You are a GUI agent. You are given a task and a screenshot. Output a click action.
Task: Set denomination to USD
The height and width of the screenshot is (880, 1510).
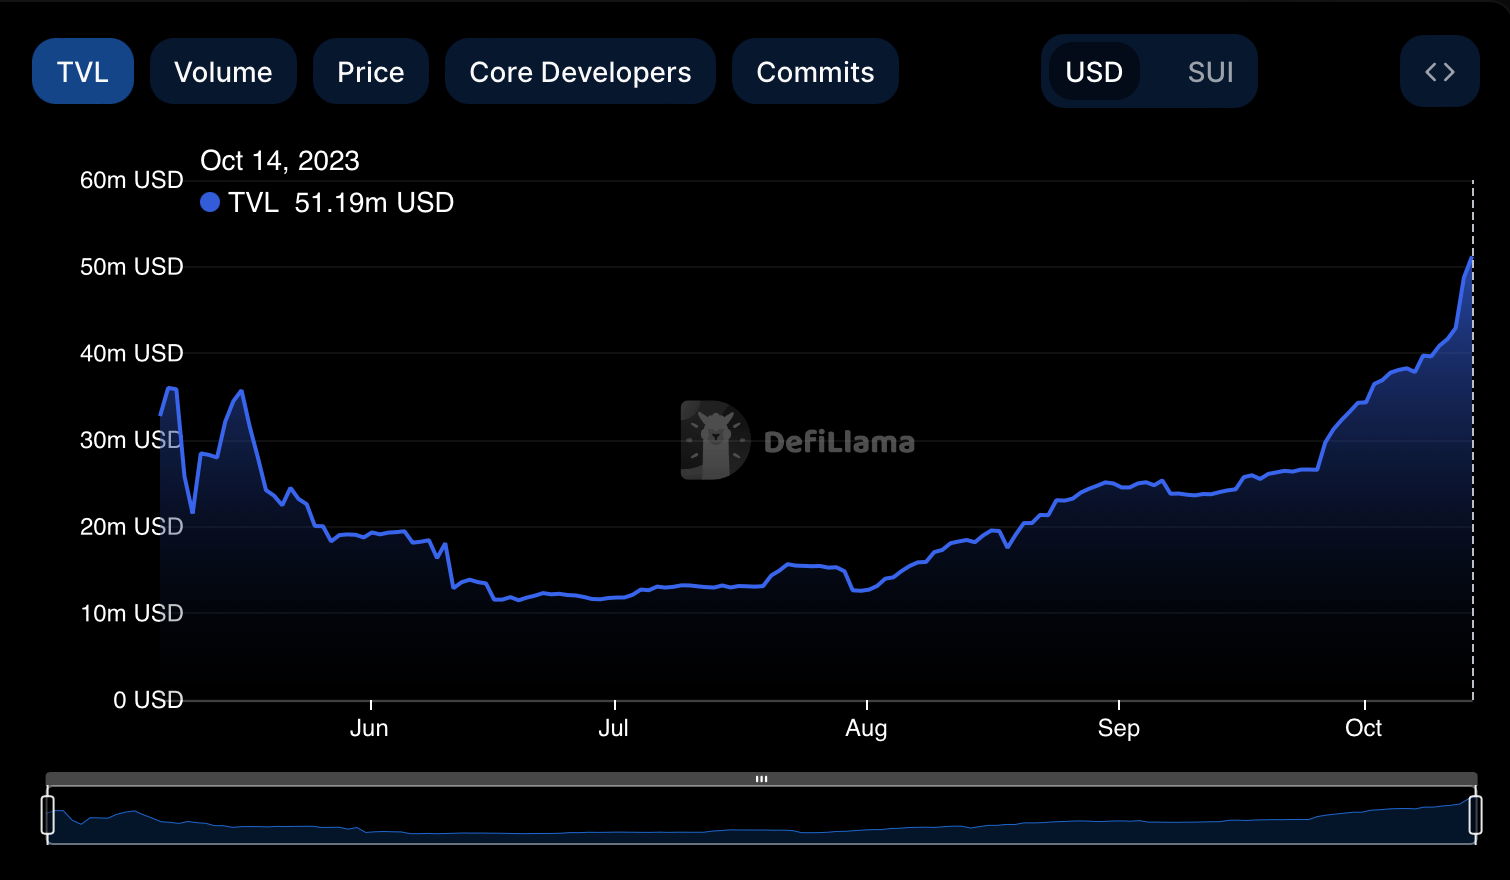point(1094,71)
